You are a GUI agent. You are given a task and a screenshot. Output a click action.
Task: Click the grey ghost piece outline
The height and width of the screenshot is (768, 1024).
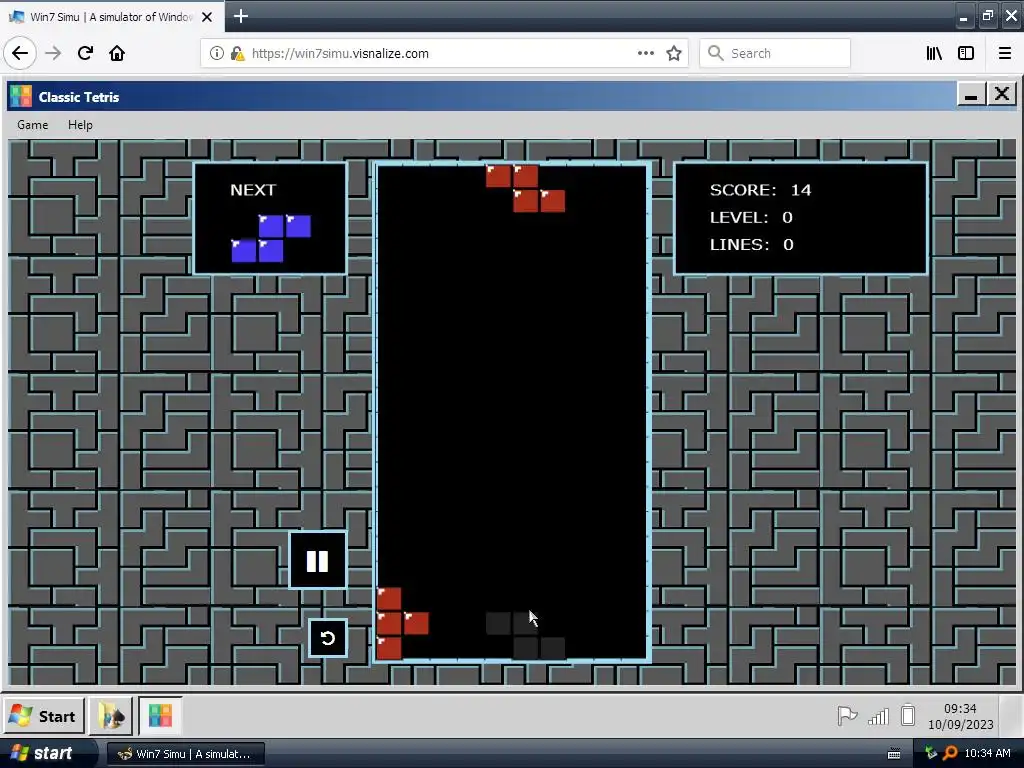coord(526,635)
